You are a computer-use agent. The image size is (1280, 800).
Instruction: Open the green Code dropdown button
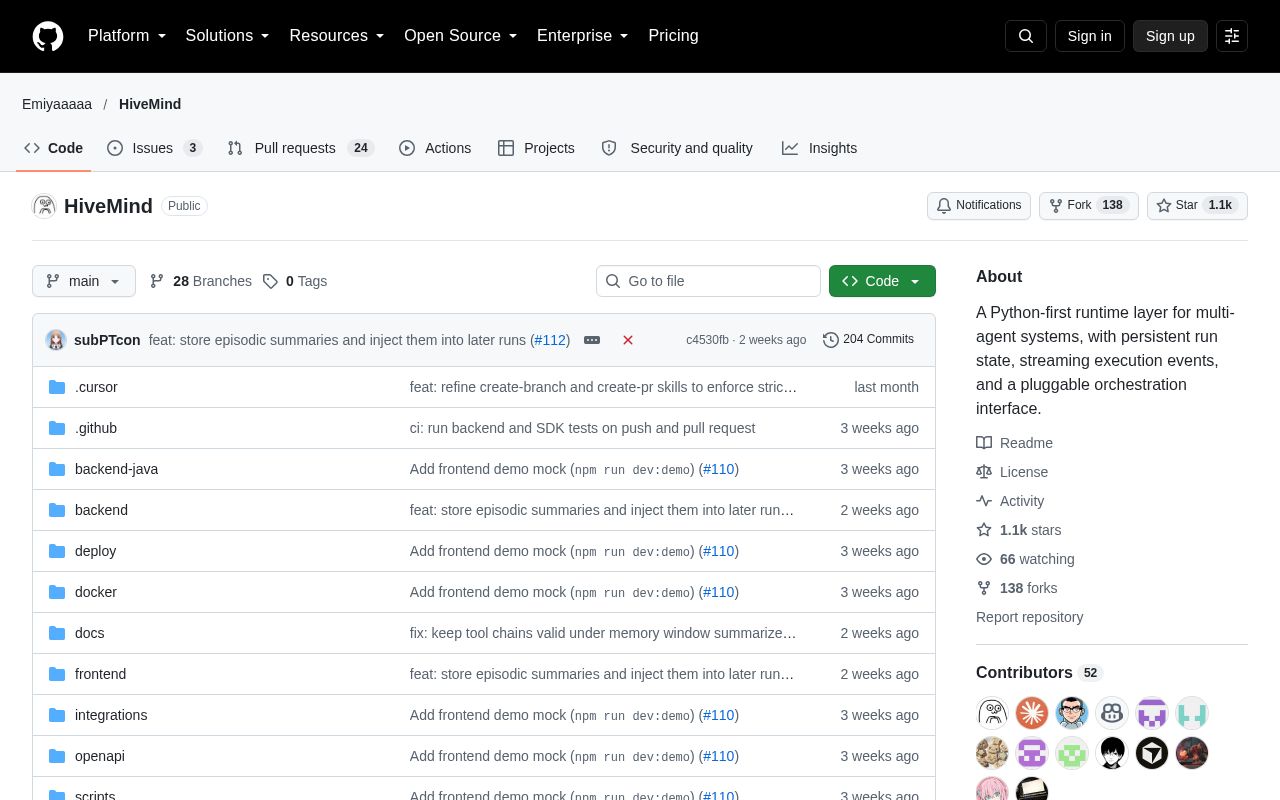coord(882,281)
